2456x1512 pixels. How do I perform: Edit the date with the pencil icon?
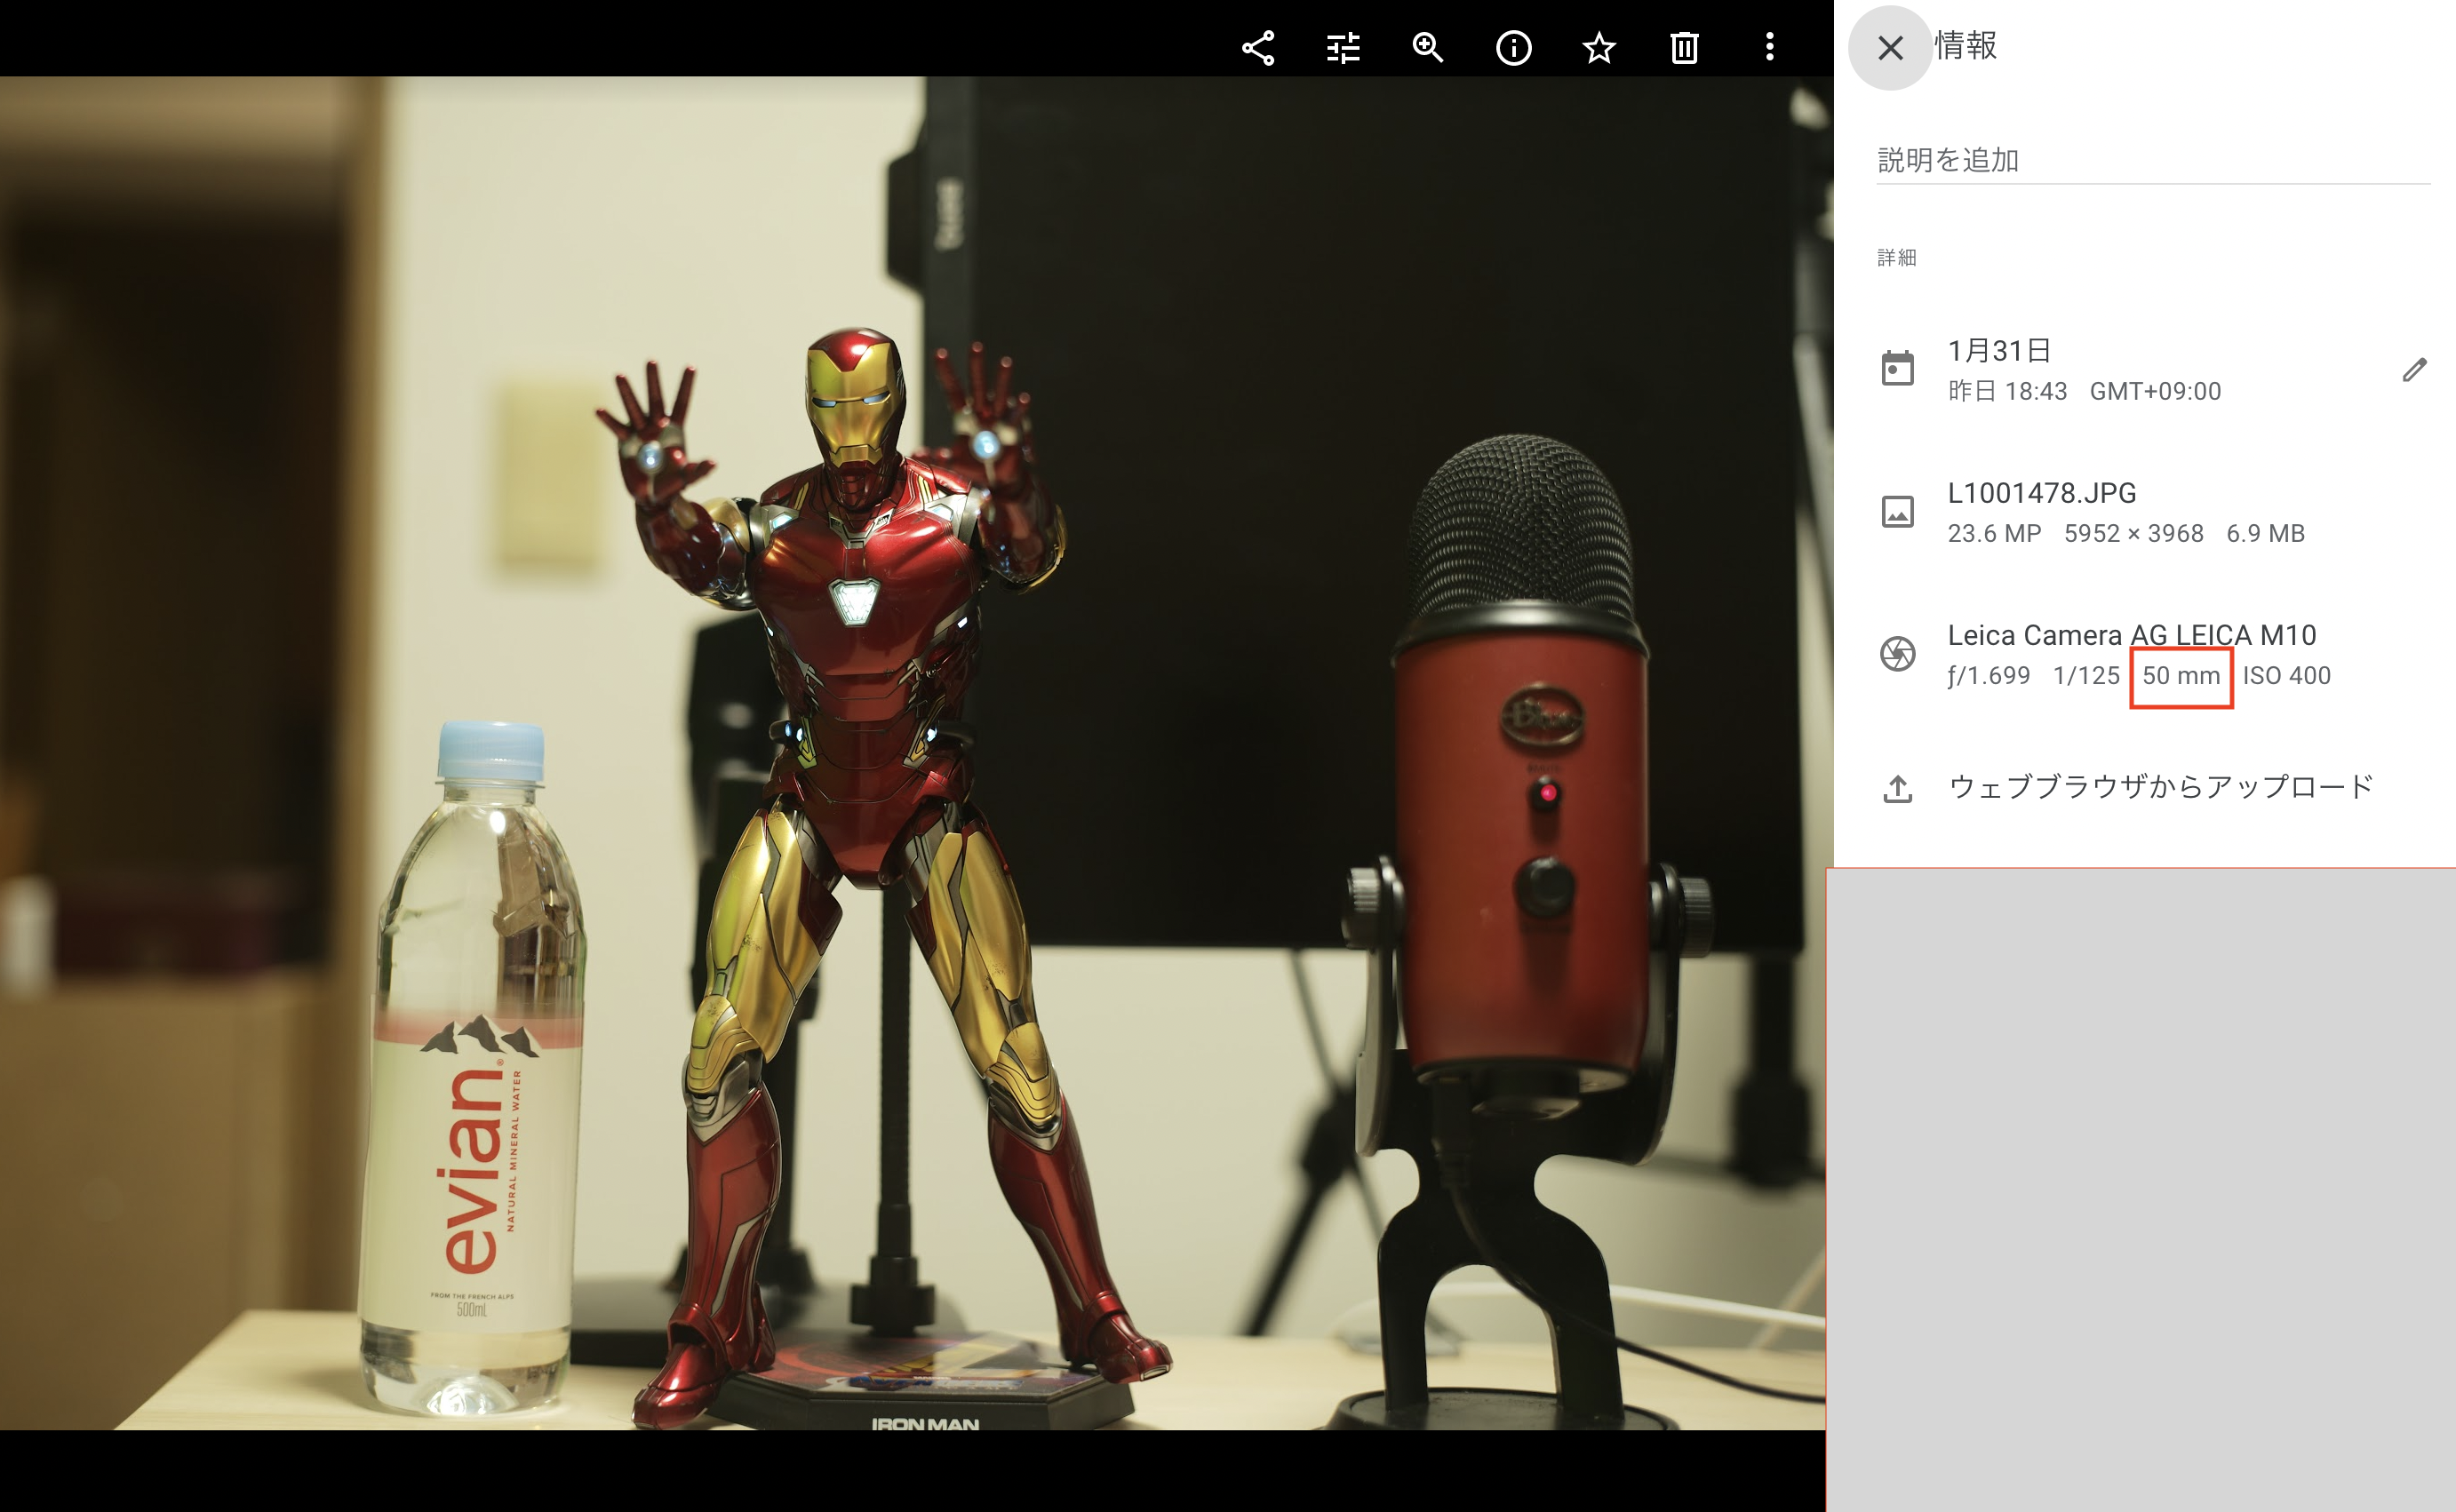coord(2414,370)
